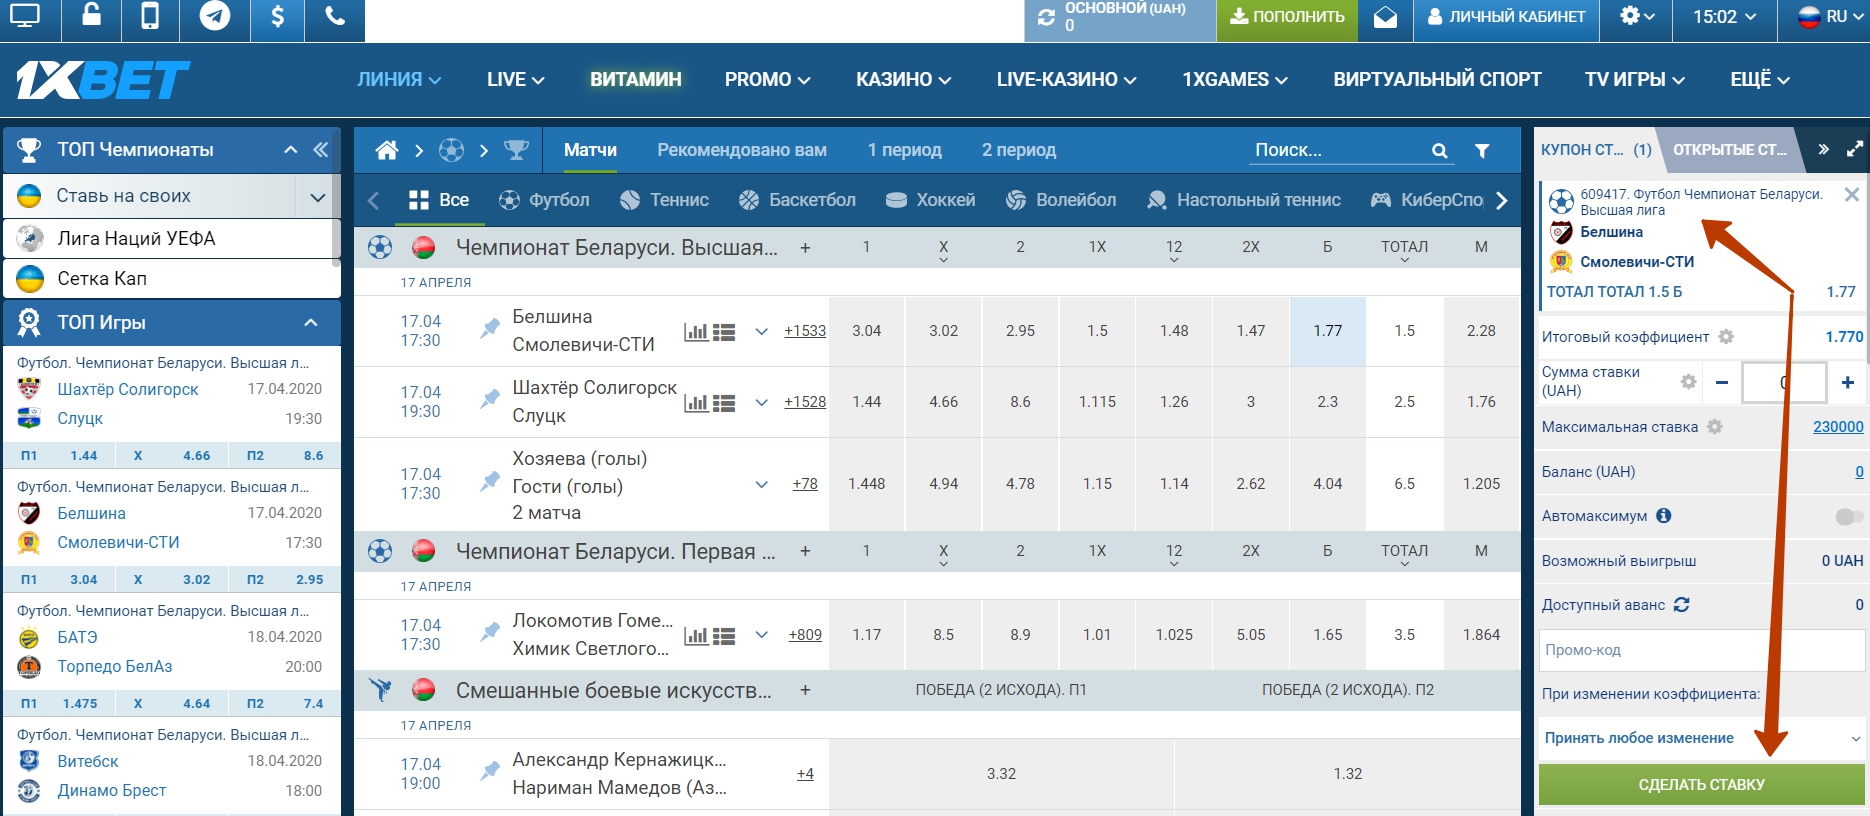Open +1533 additional markets link
Image resolution: width=1870 pixels, height=816 pixels.
pos(805,331)
